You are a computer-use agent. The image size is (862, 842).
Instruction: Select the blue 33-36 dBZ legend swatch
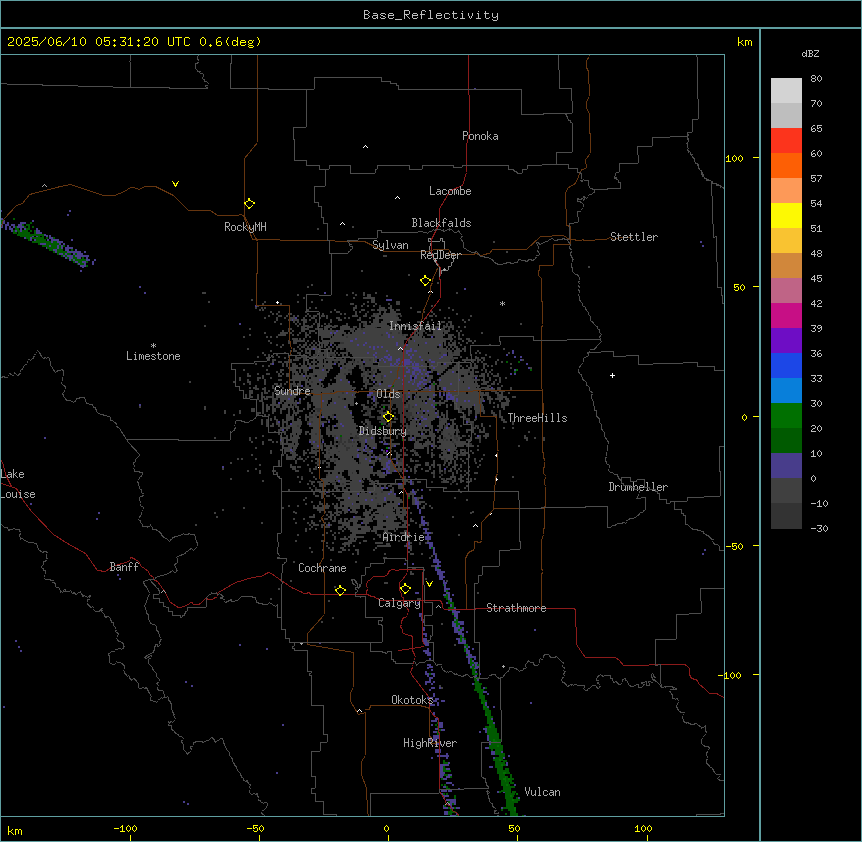pyautogui.click(x=786, y=365)
